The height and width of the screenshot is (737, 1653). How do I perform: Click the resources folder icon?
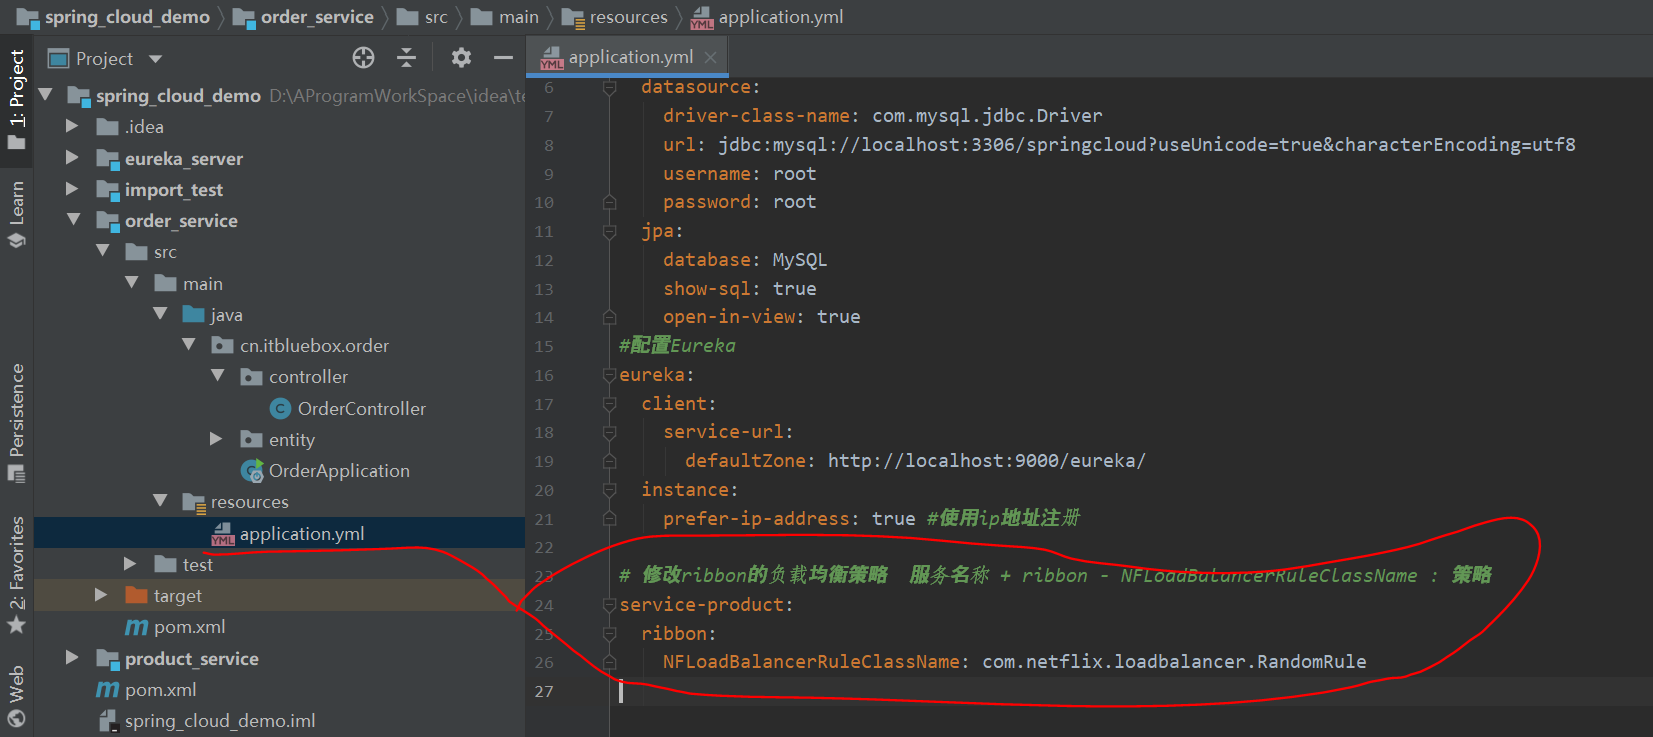194,502
